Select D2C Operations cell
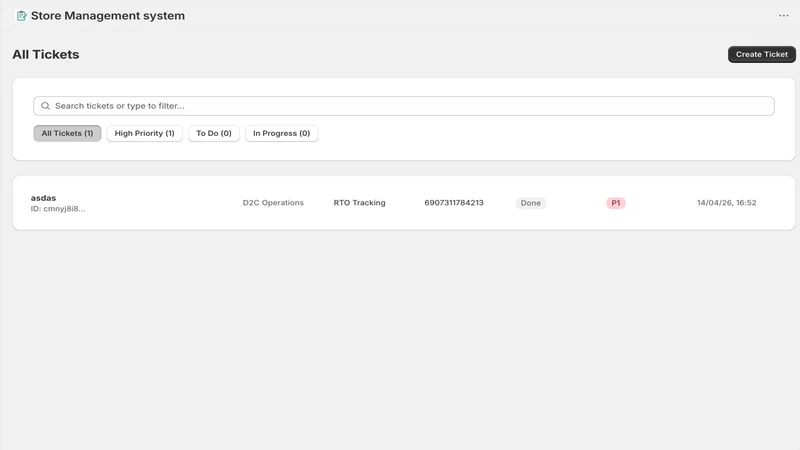The width and height of the screenshot is (800, 450). (x=273, y=203)
